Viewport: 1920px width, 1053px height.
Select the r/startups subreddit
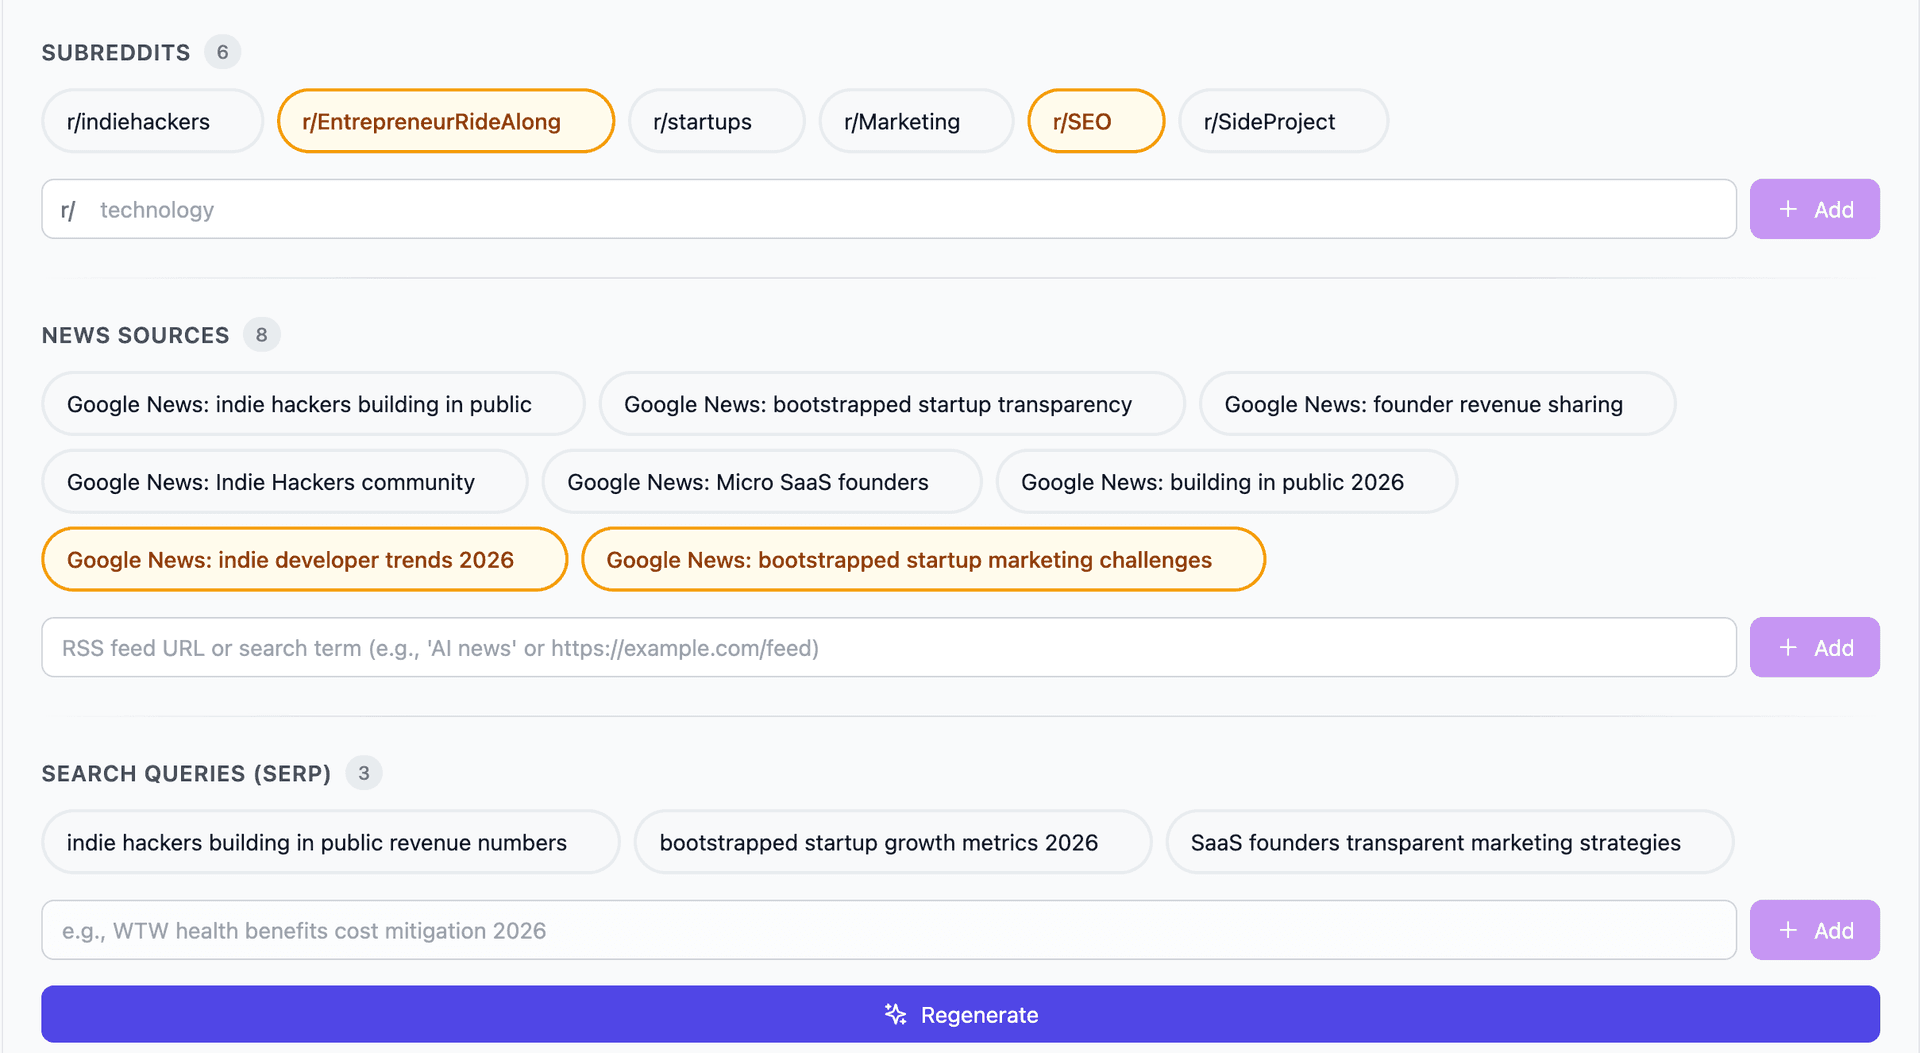point(716,121)
